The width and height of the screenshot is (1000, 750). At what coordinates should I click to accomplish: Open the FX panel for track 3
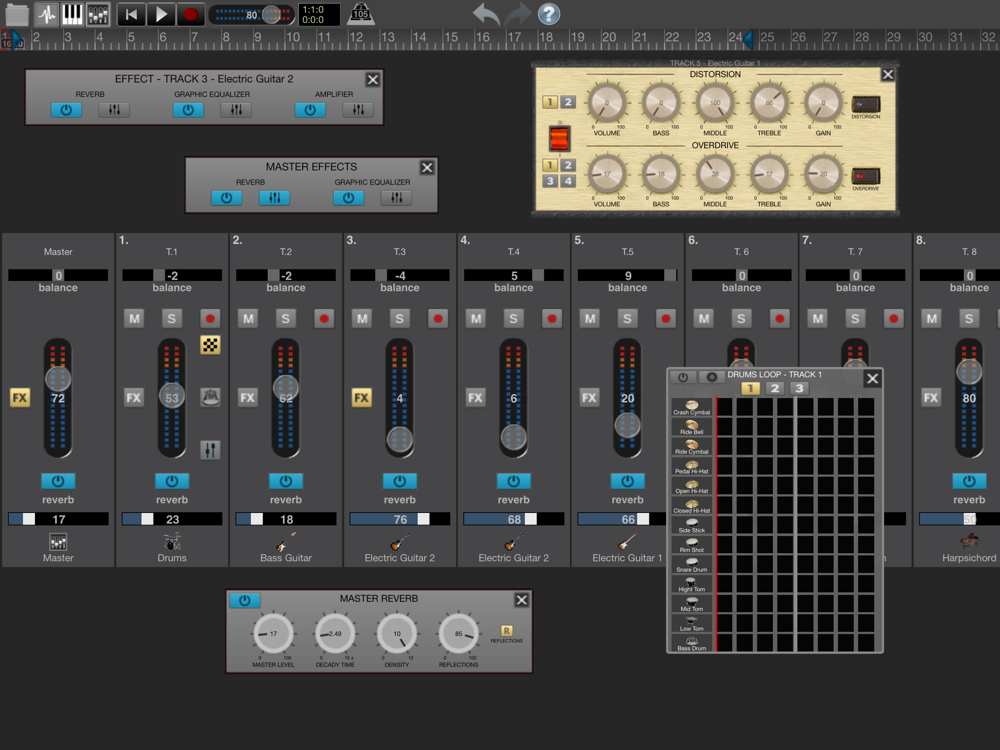(362, 398)
